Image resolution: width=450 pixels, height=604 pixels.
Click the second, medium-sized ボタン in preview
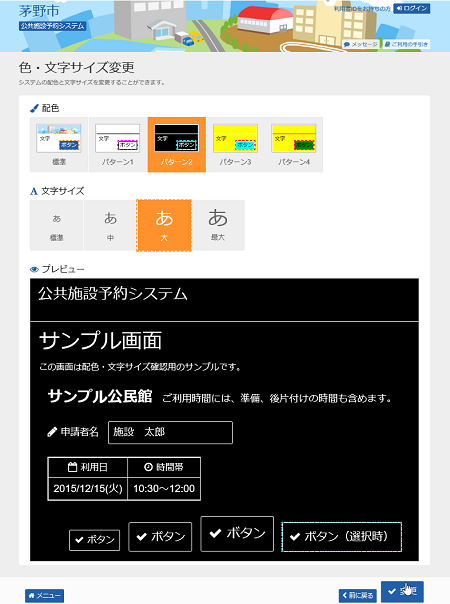(x=160, y=537)
